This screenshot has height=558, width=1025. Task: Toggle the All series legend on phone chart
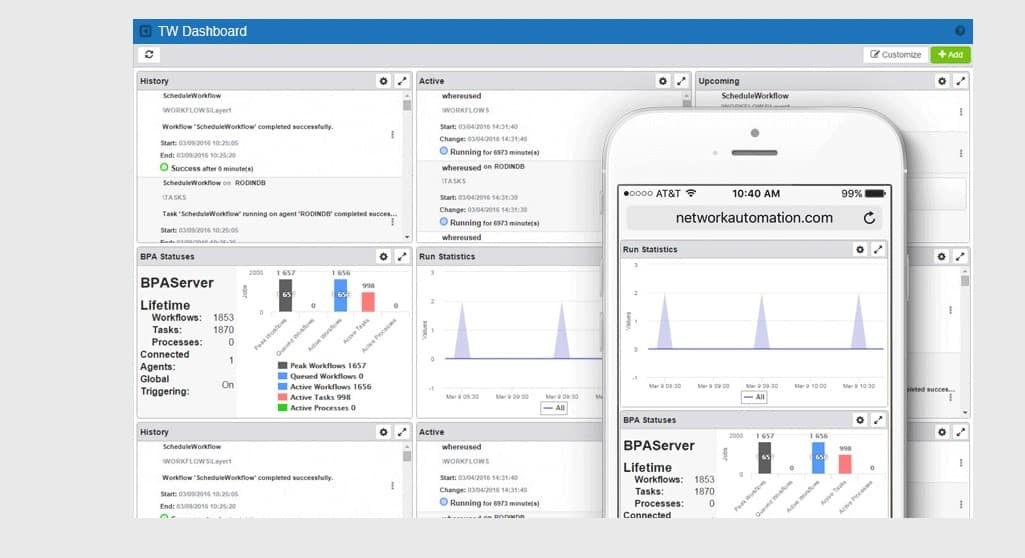[x=754, y=397]
